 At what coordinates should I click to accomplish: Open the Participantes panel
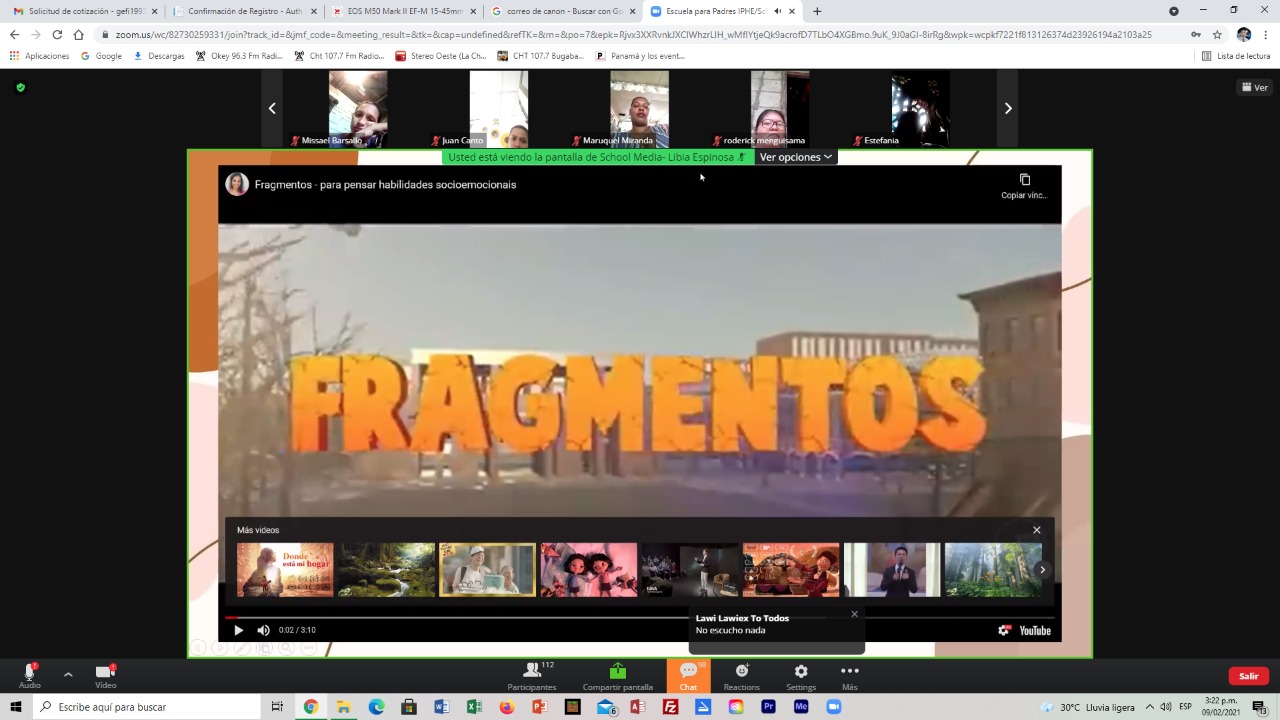click(532, 675)
